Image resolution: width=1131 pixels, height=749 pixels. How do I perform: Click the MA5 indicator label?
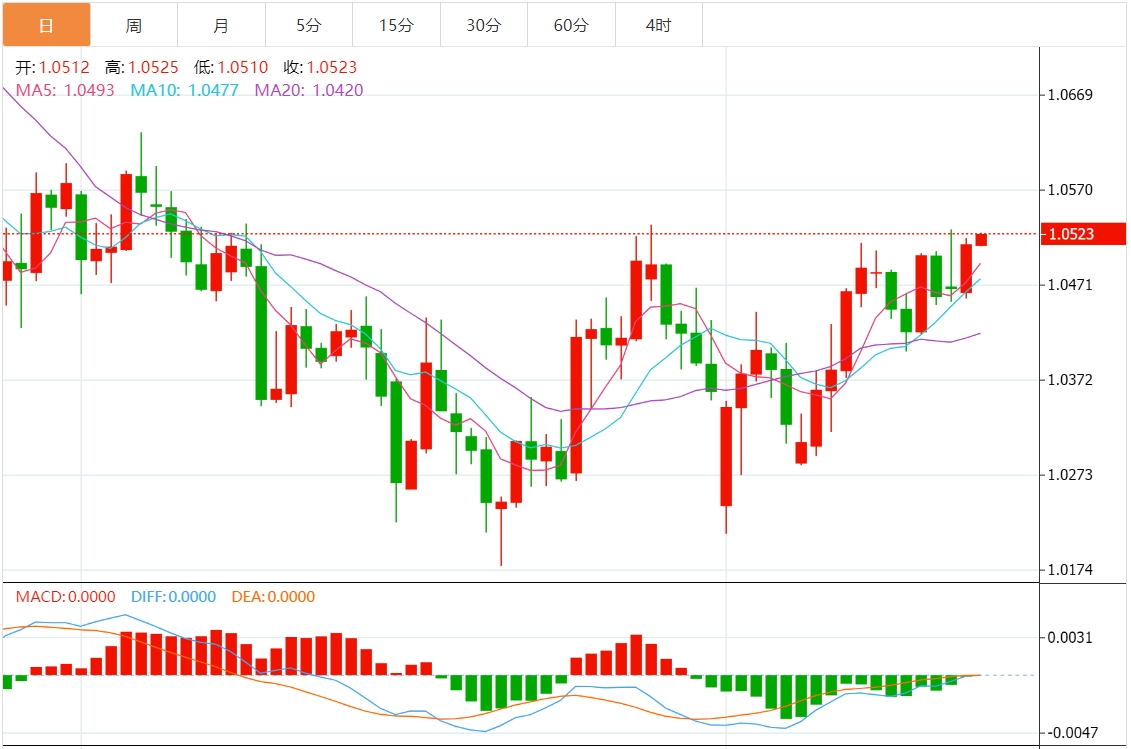(65, 90)
